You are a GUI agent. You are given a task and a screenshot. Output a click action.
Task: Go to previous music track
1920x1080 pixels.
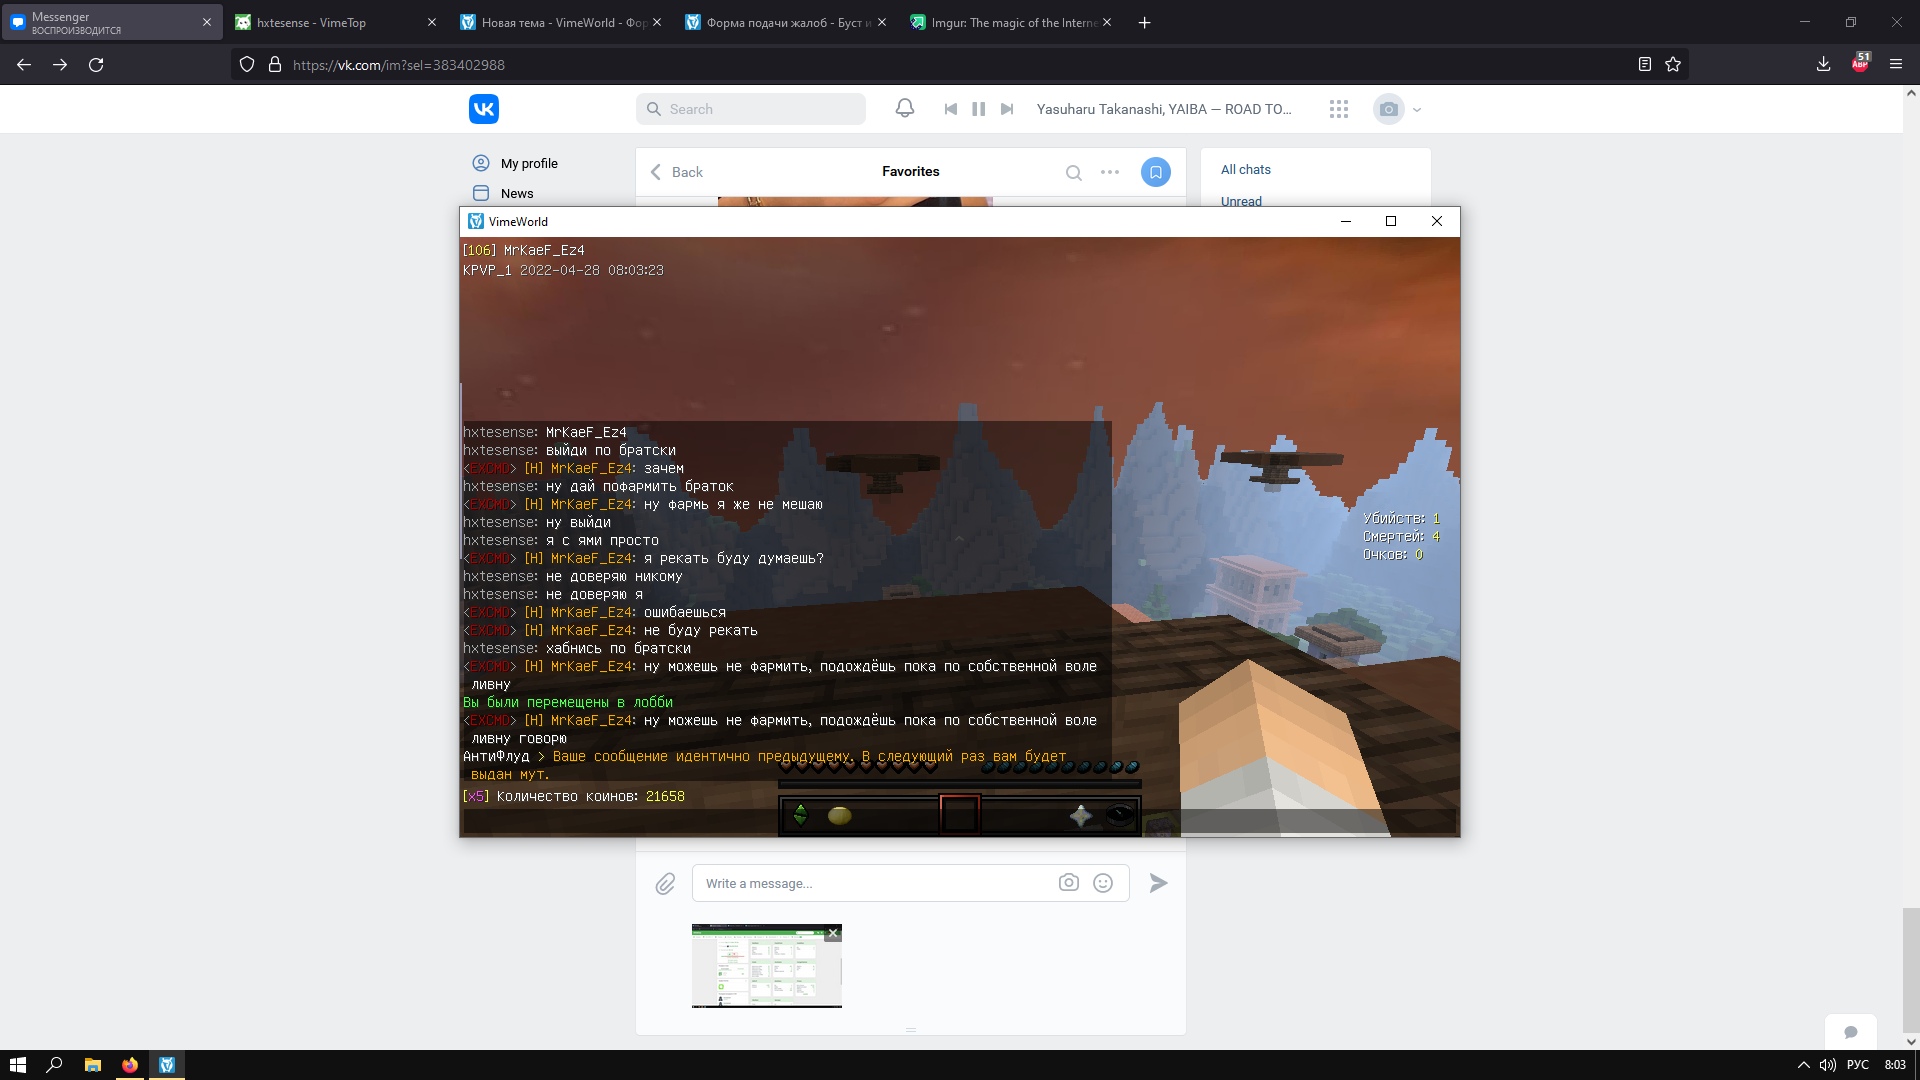(x=950, y=109)
